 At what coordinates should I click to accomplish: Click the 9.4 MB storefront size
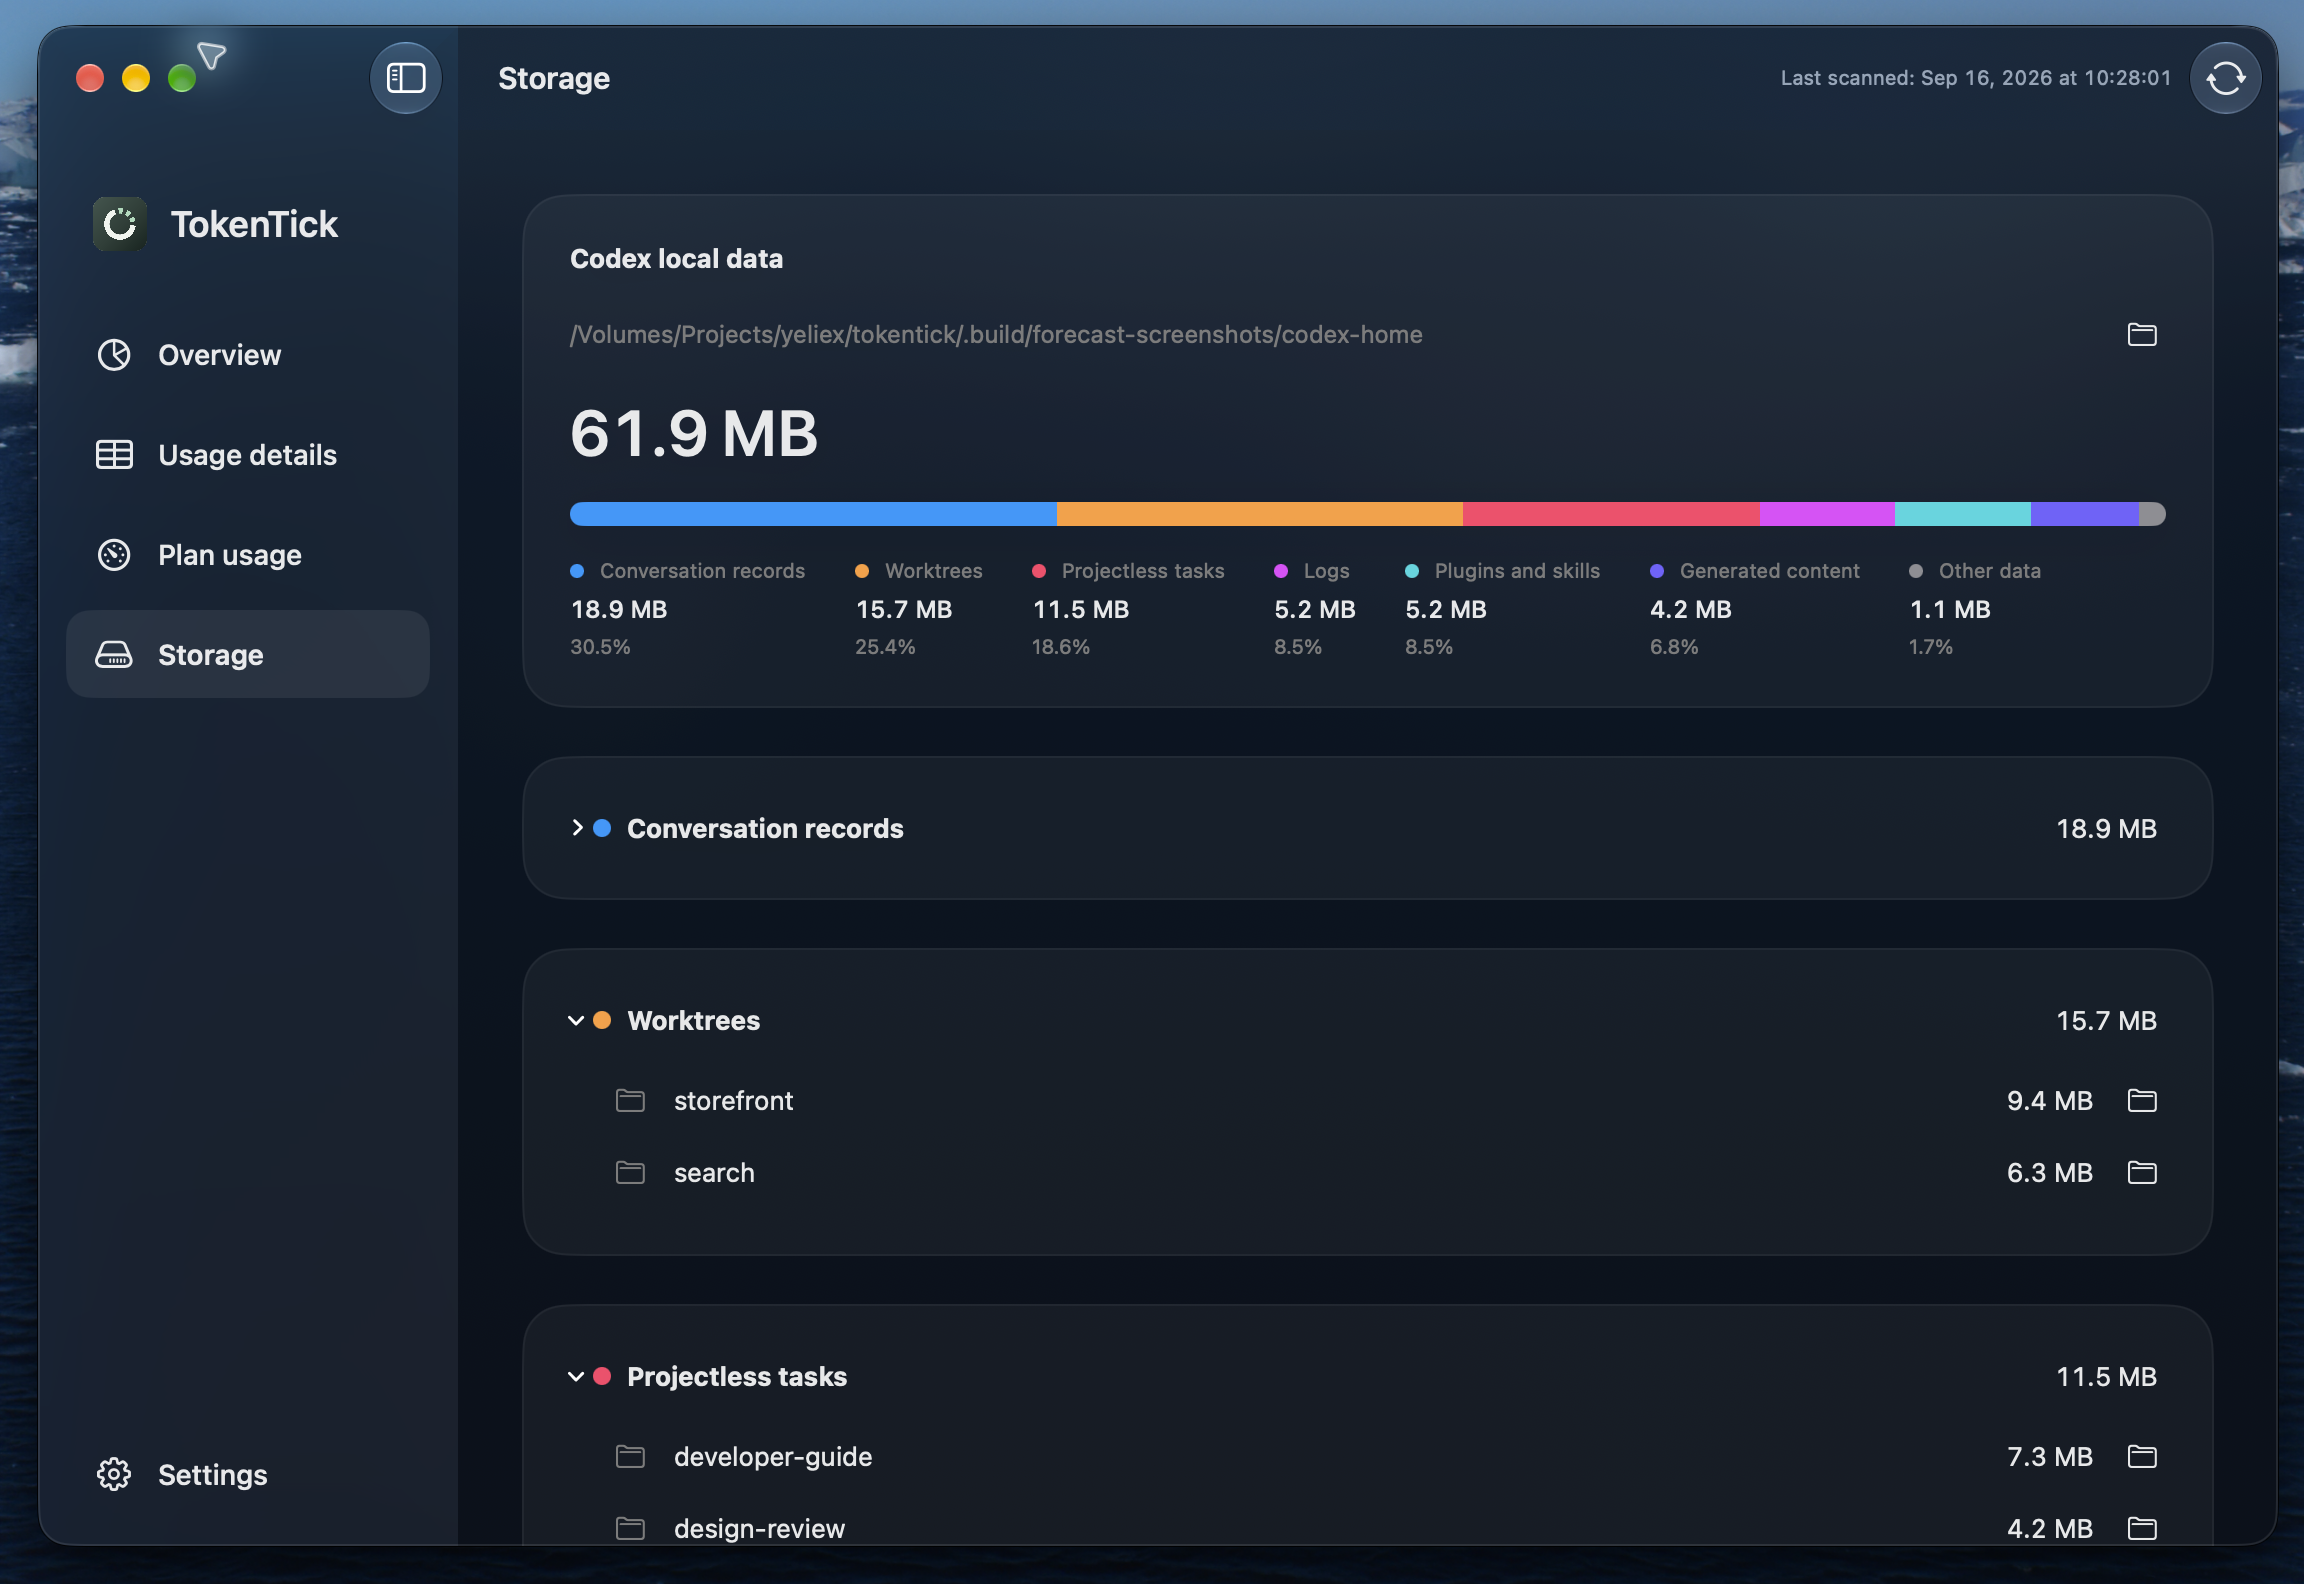point(2050,1100)
